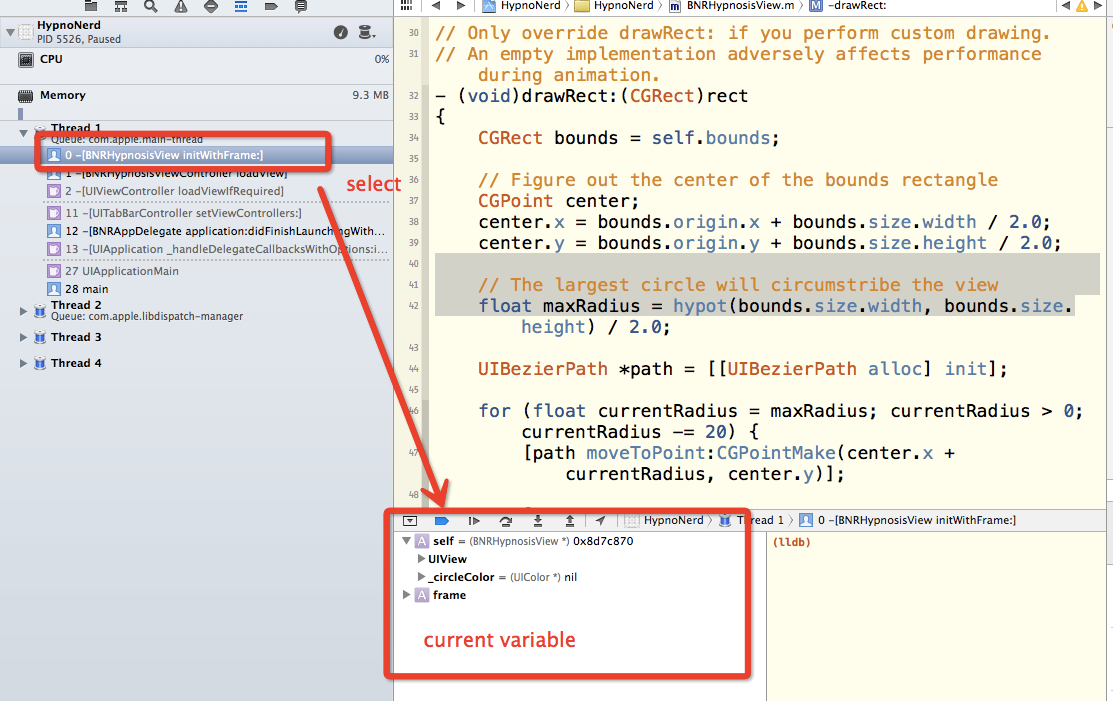Open the Find navigator magnifier icon
The image size is (1113, 701).
[150, 6]
